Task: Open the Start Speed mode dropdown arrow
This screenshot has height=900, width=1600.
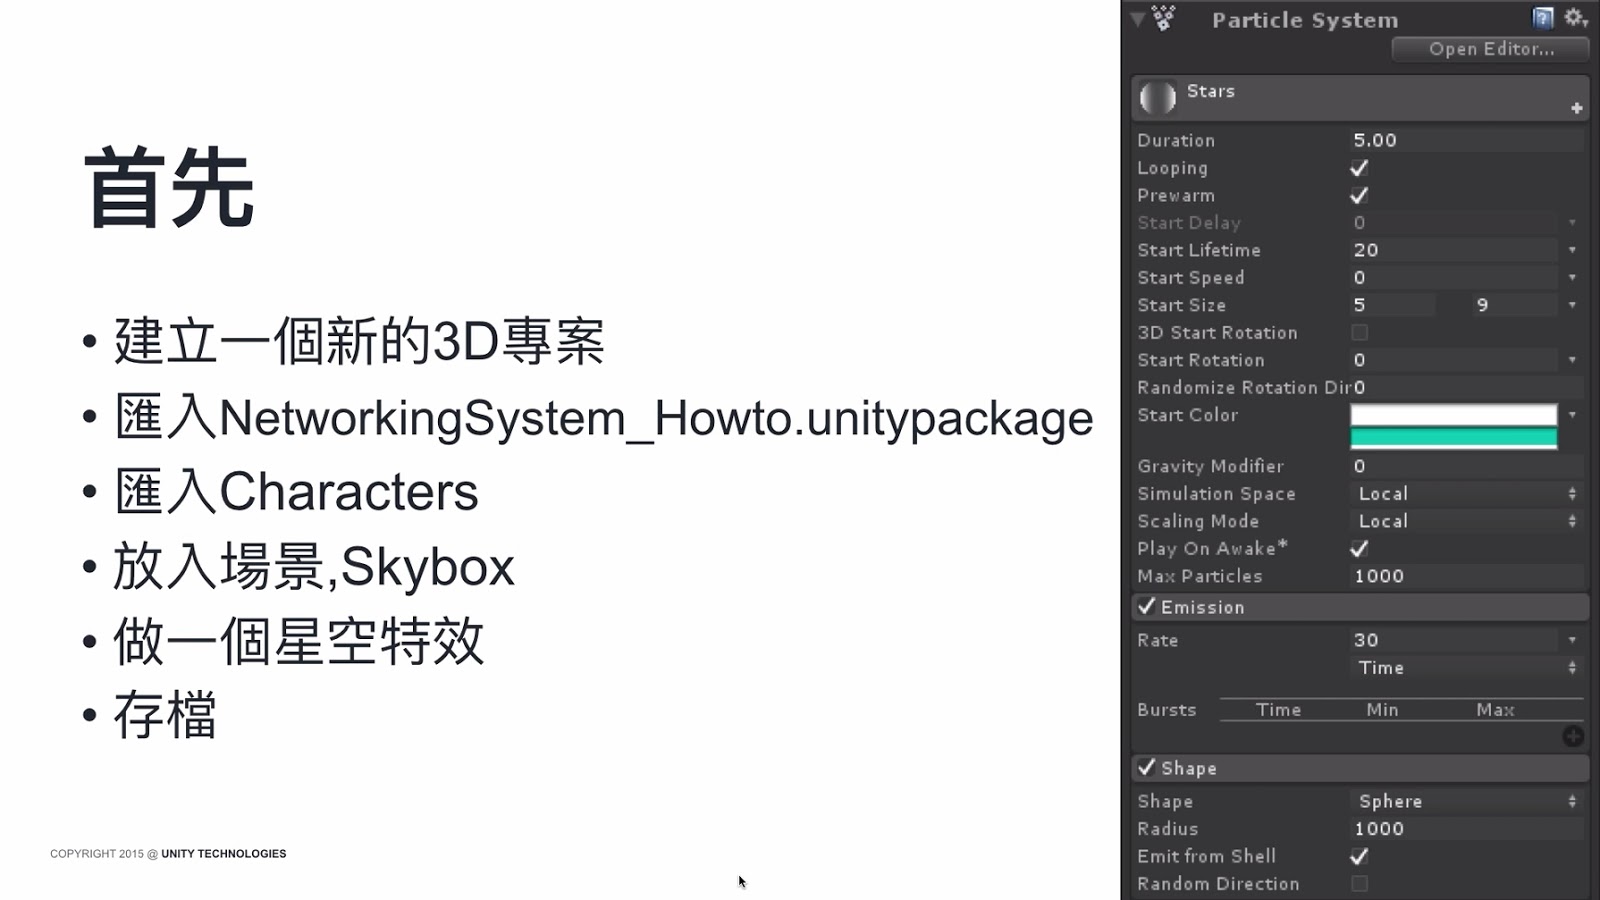Action: (x=1572, y=277)
